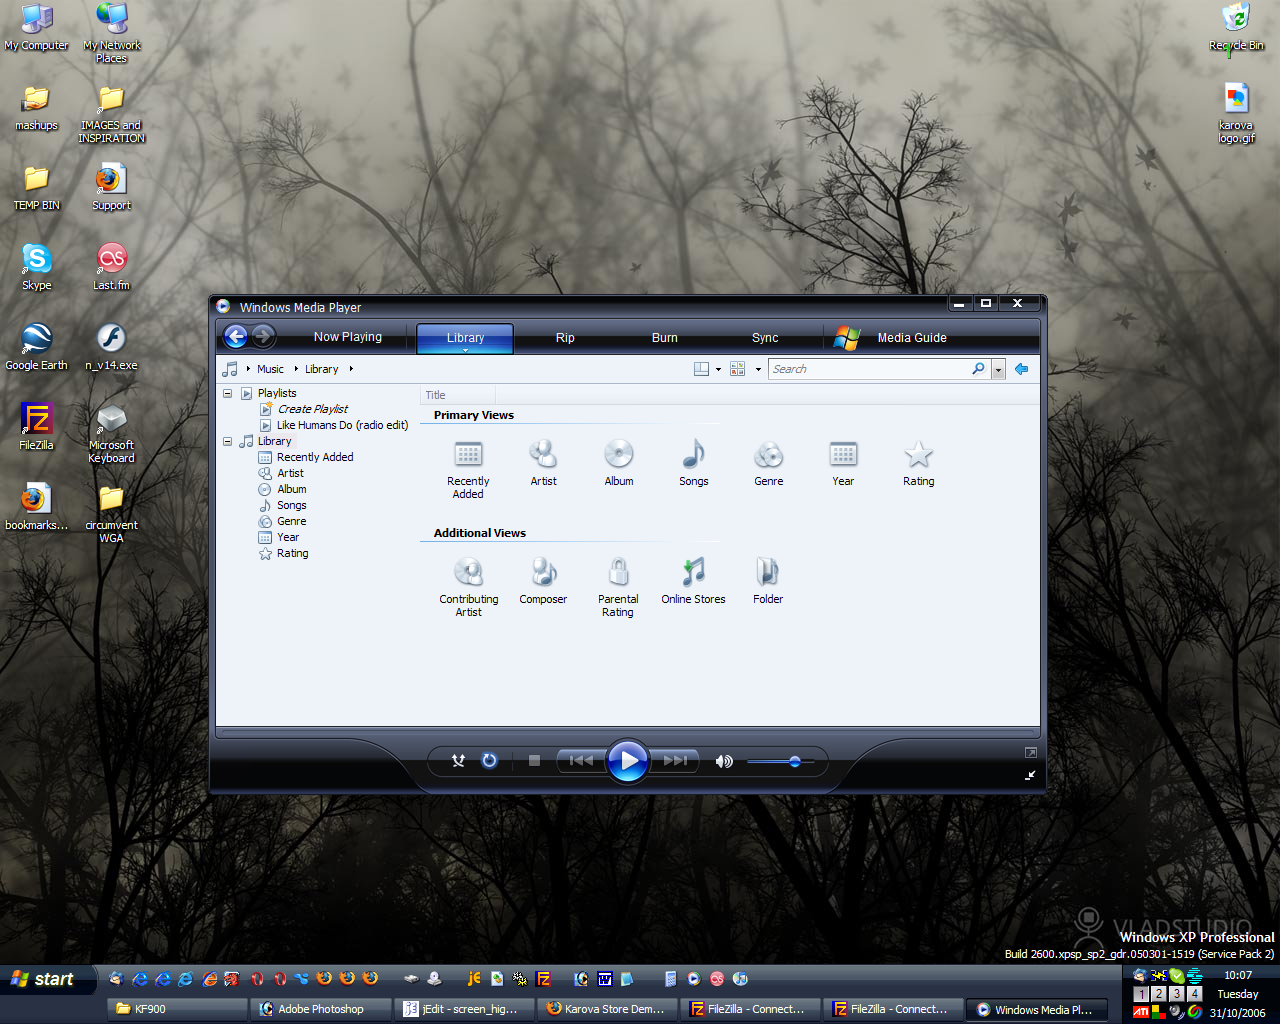Click the Title column header

click(x=458, y=395)
